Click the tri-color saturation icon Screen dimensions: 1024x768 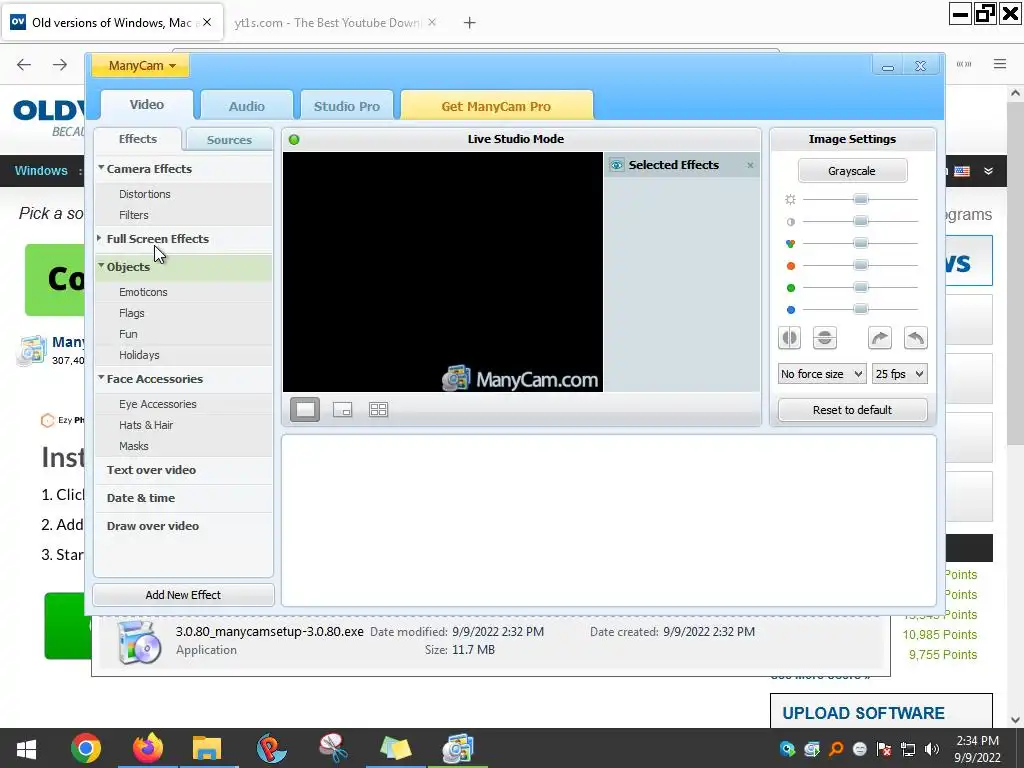[790, 244]
